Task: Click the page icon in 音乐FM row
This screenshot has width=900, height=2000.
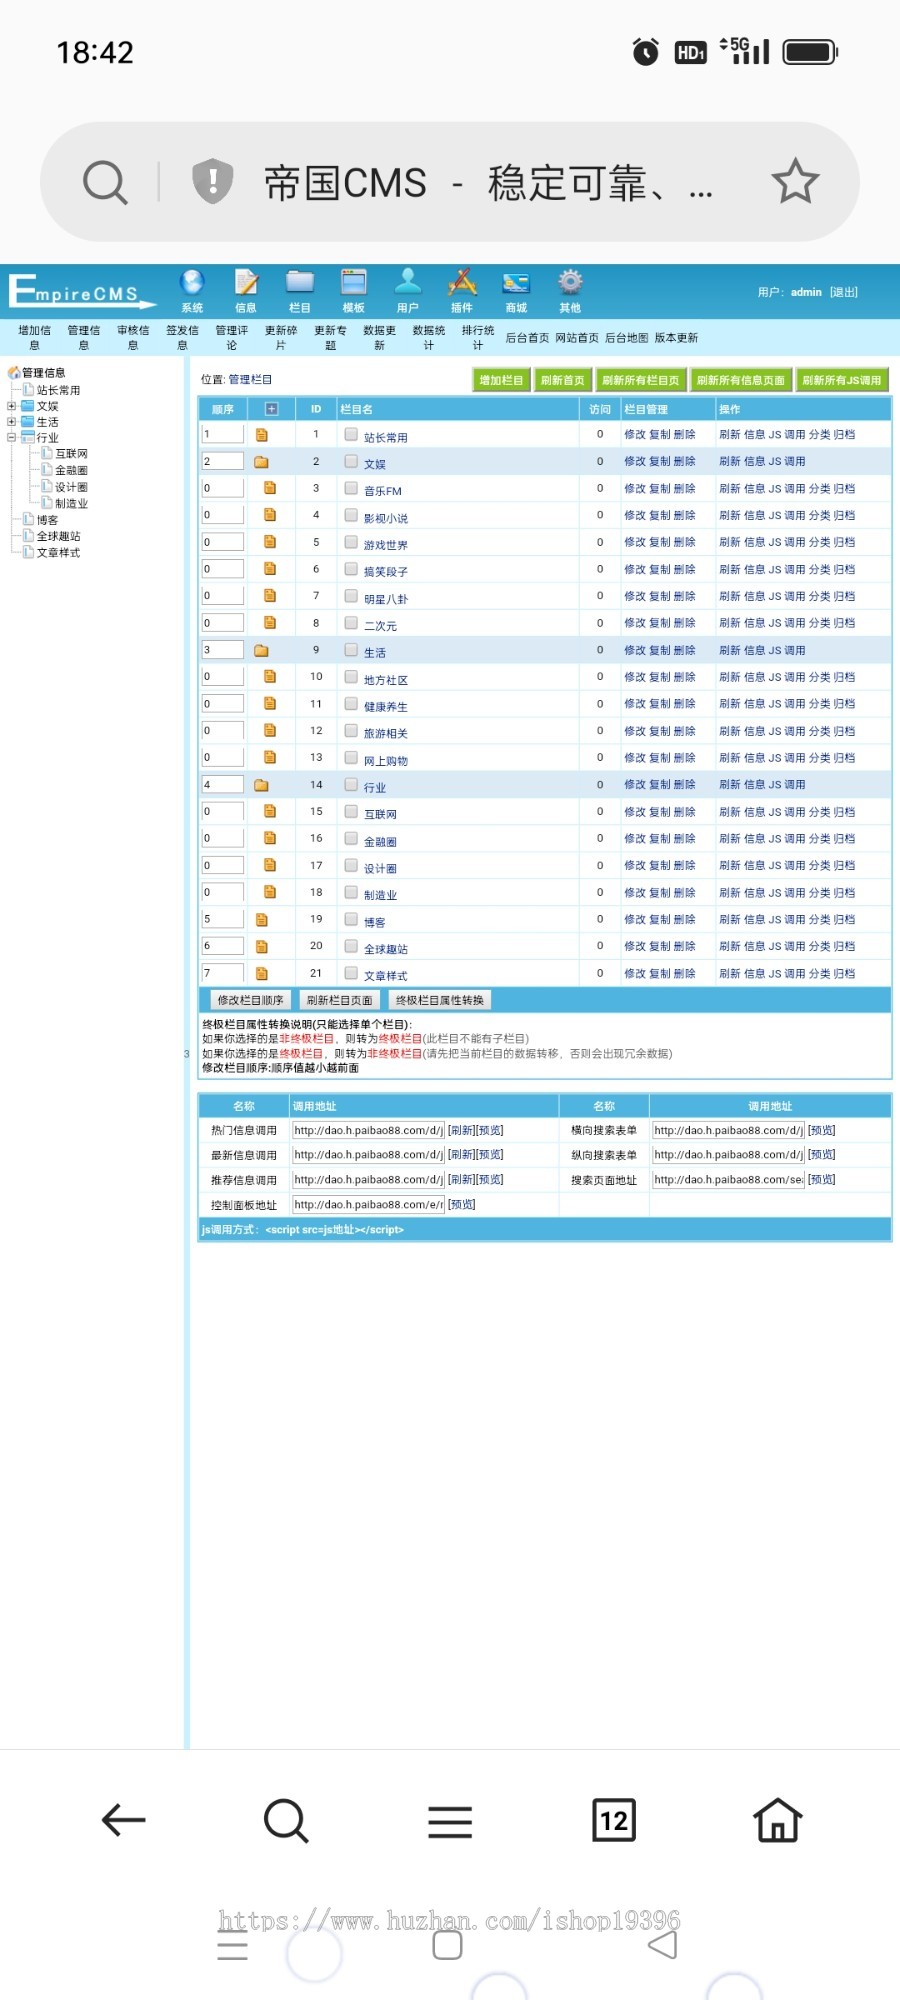Action: [269, 488]
